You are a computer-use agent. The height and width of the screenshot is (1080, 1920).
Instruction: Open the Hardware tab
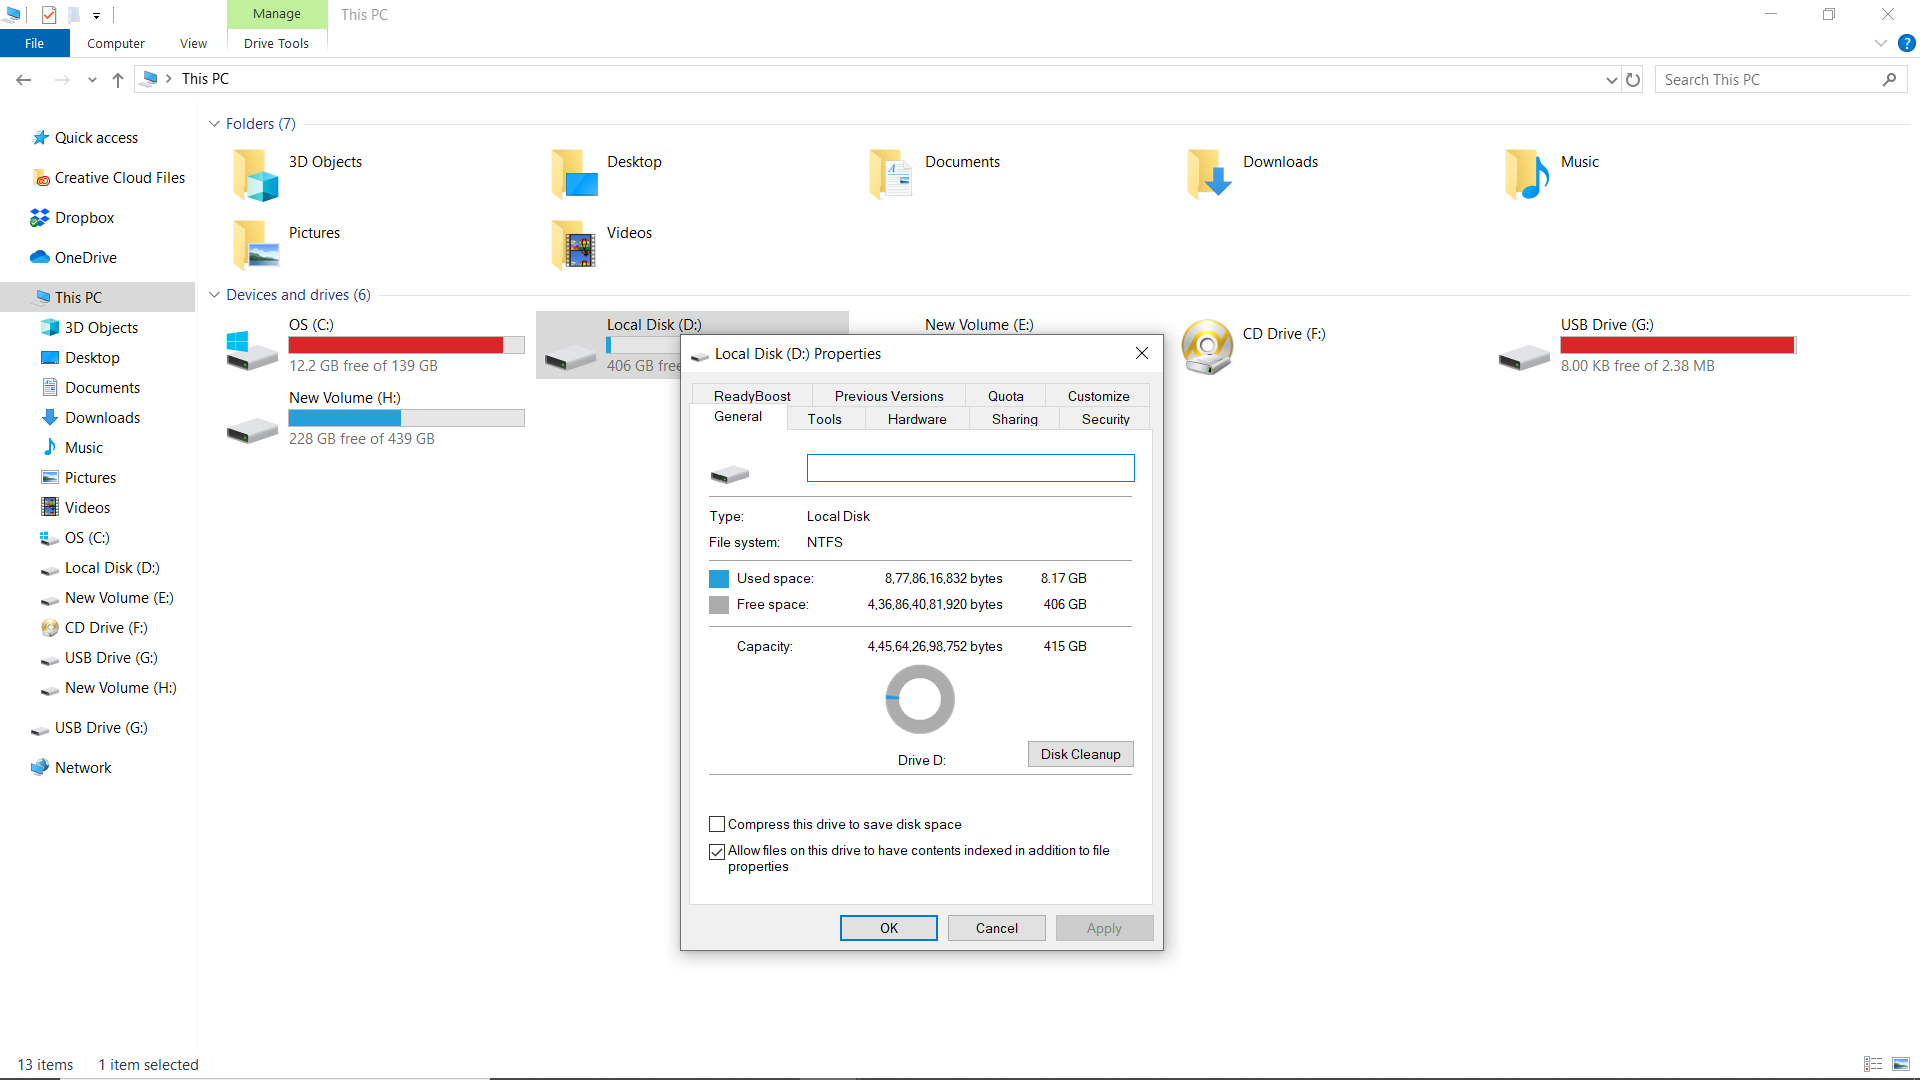coord(916,419)
